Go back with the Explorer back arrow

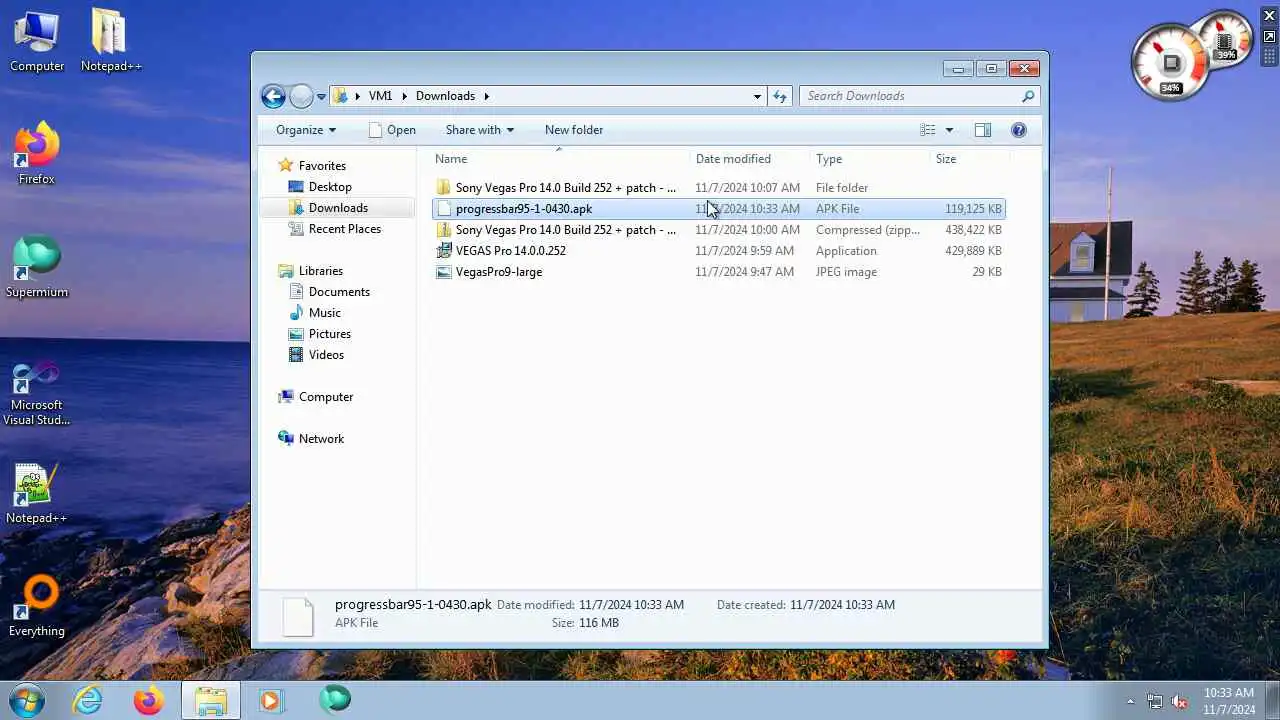[x=273, y=96]
